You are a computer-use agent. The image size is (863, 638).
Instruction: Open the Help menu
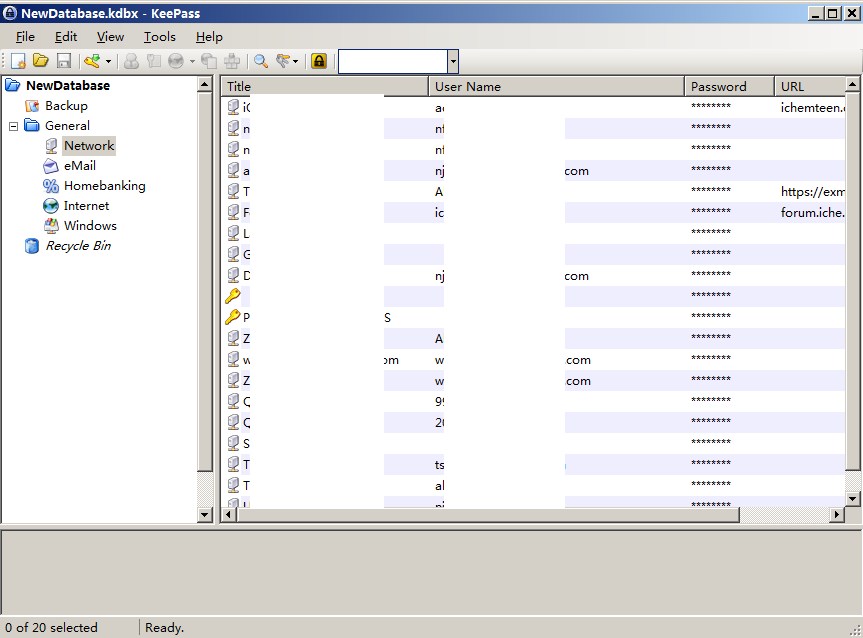209,37
